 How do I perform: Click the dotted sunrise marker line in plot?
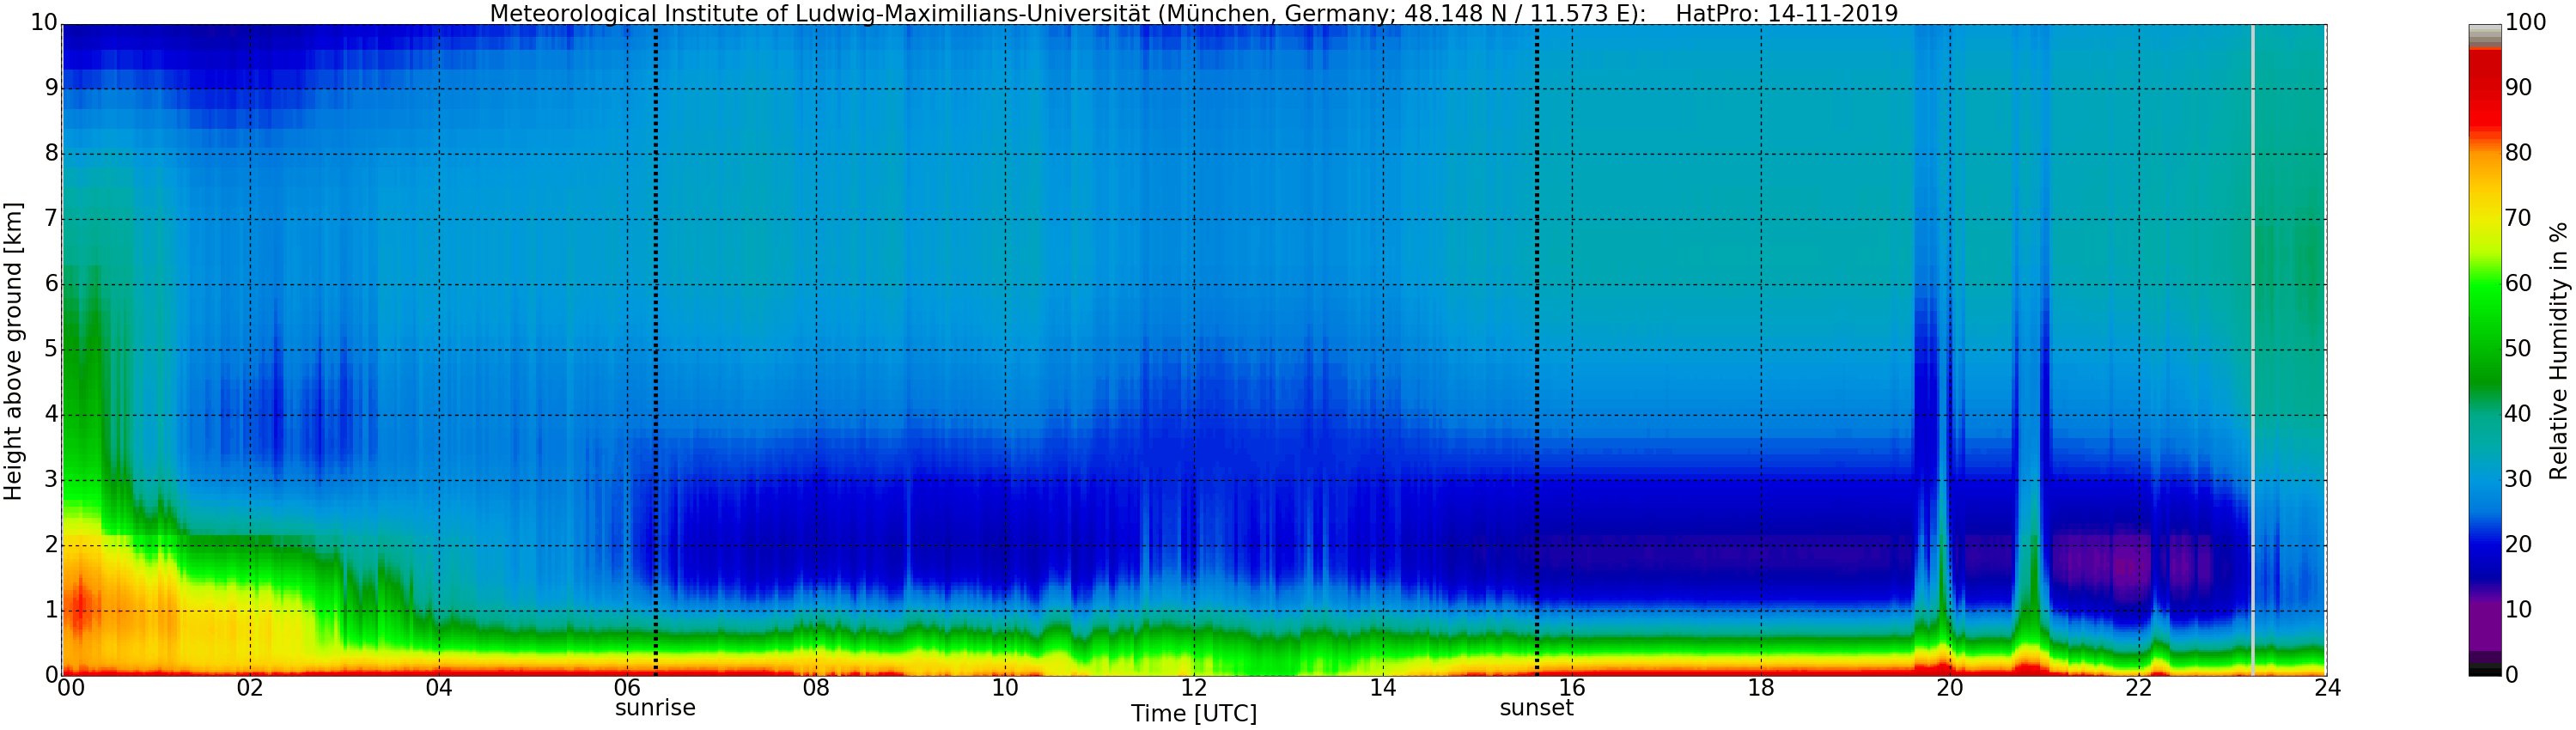point(655,350)
